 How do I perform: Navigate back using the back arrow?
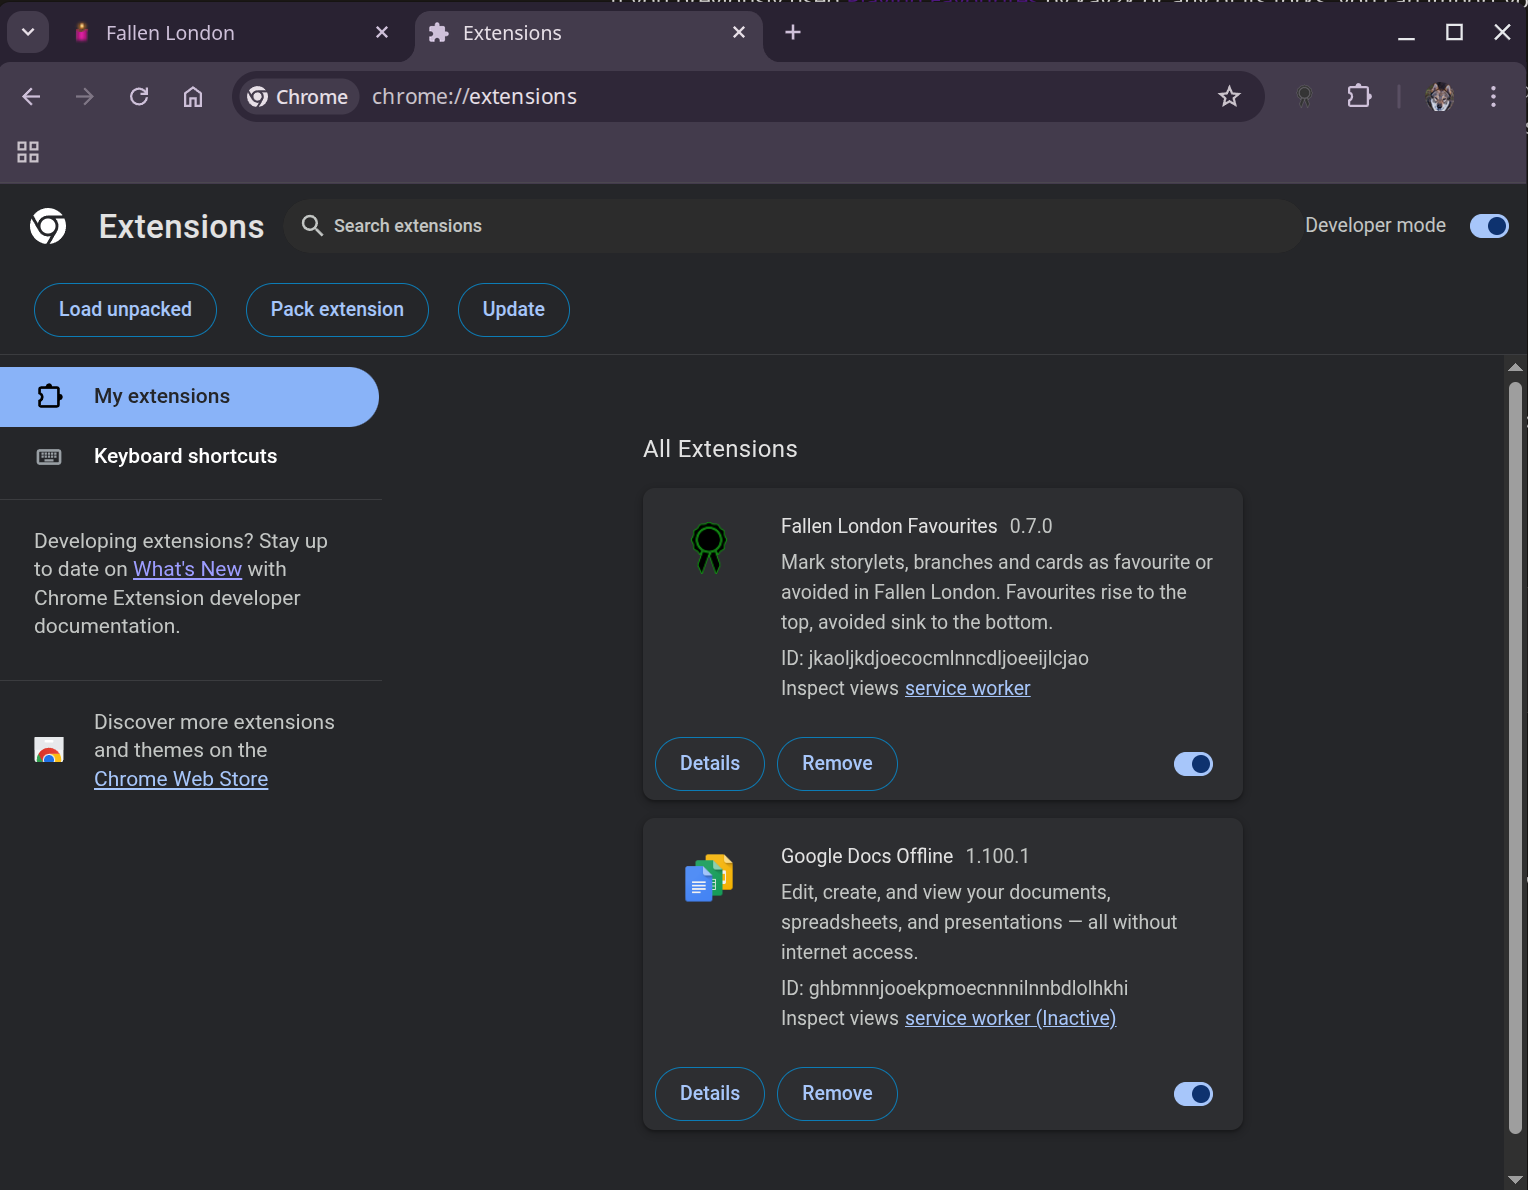coord(30,96)
